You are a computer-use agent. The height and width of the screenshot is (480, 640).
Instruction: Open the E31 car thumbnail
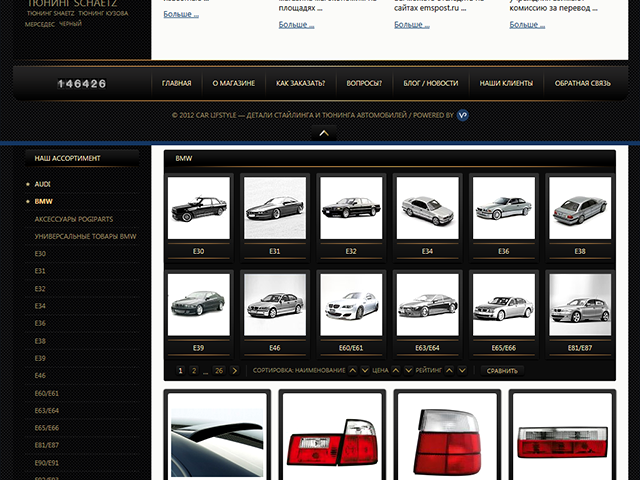click(x=275, y=208)
